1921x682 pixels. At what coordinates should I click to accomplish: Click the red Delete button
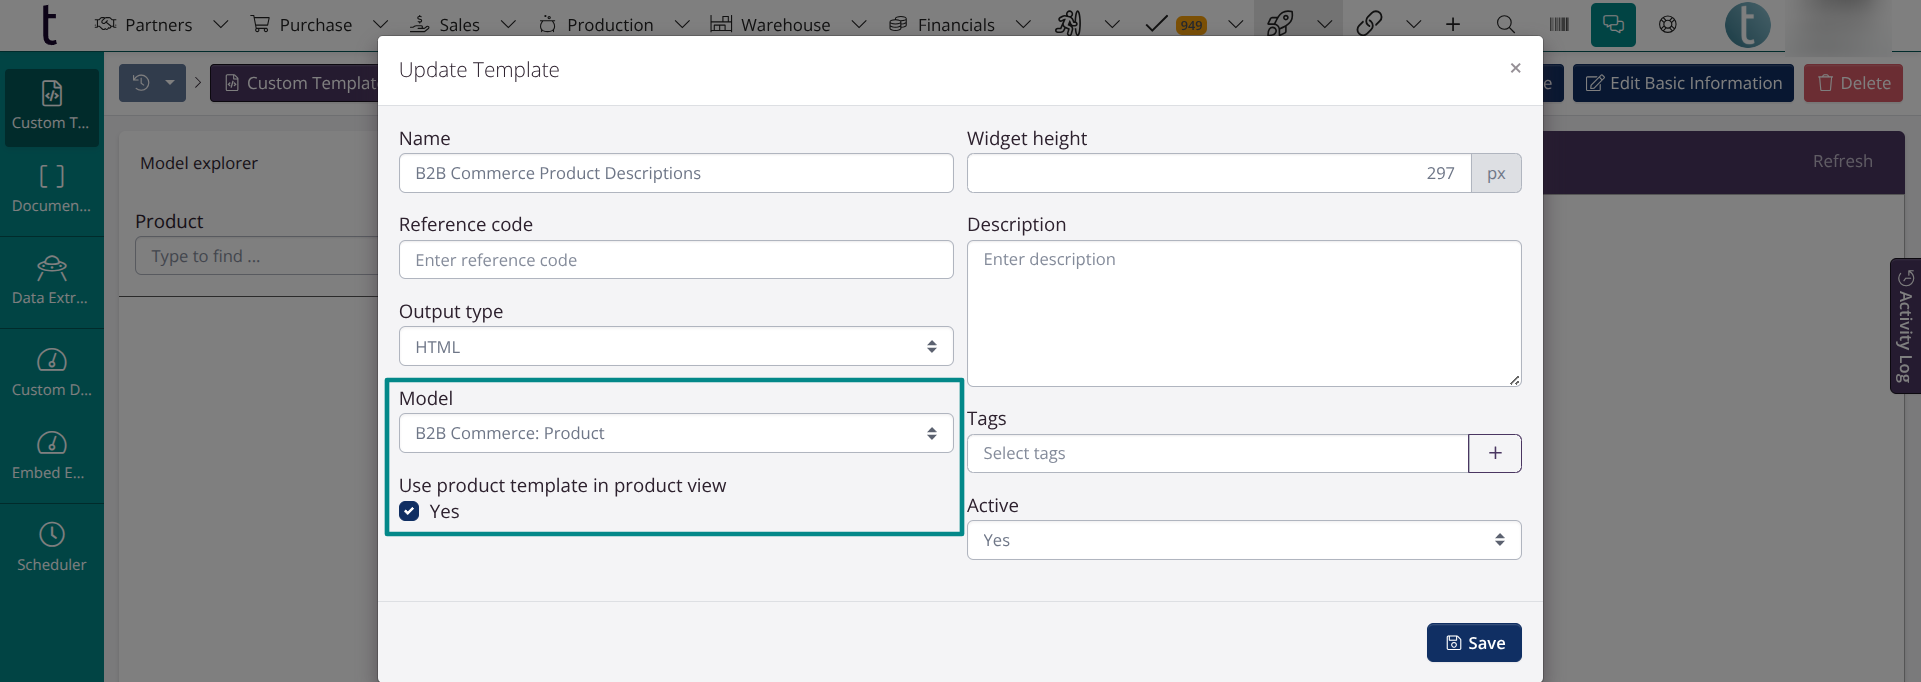tap(1853, 83)
